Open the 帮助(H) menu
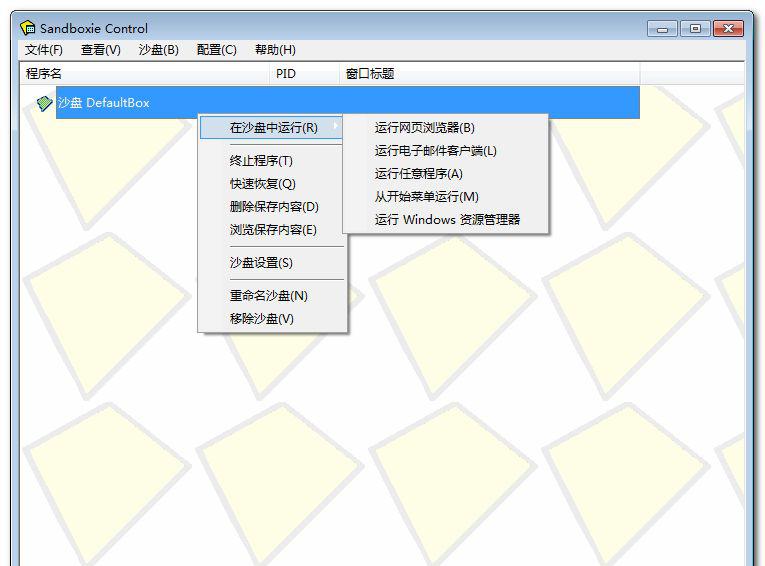The width and height of the screenshot is (765, 566). 275,50
